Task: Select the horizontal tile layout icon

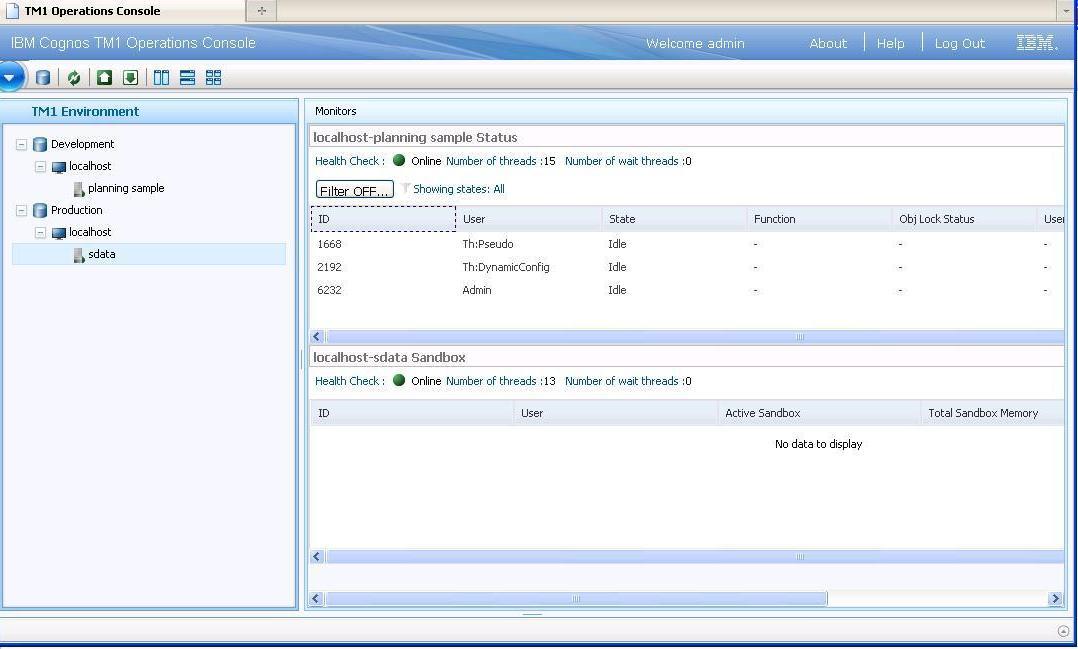Action: (188, 77)
